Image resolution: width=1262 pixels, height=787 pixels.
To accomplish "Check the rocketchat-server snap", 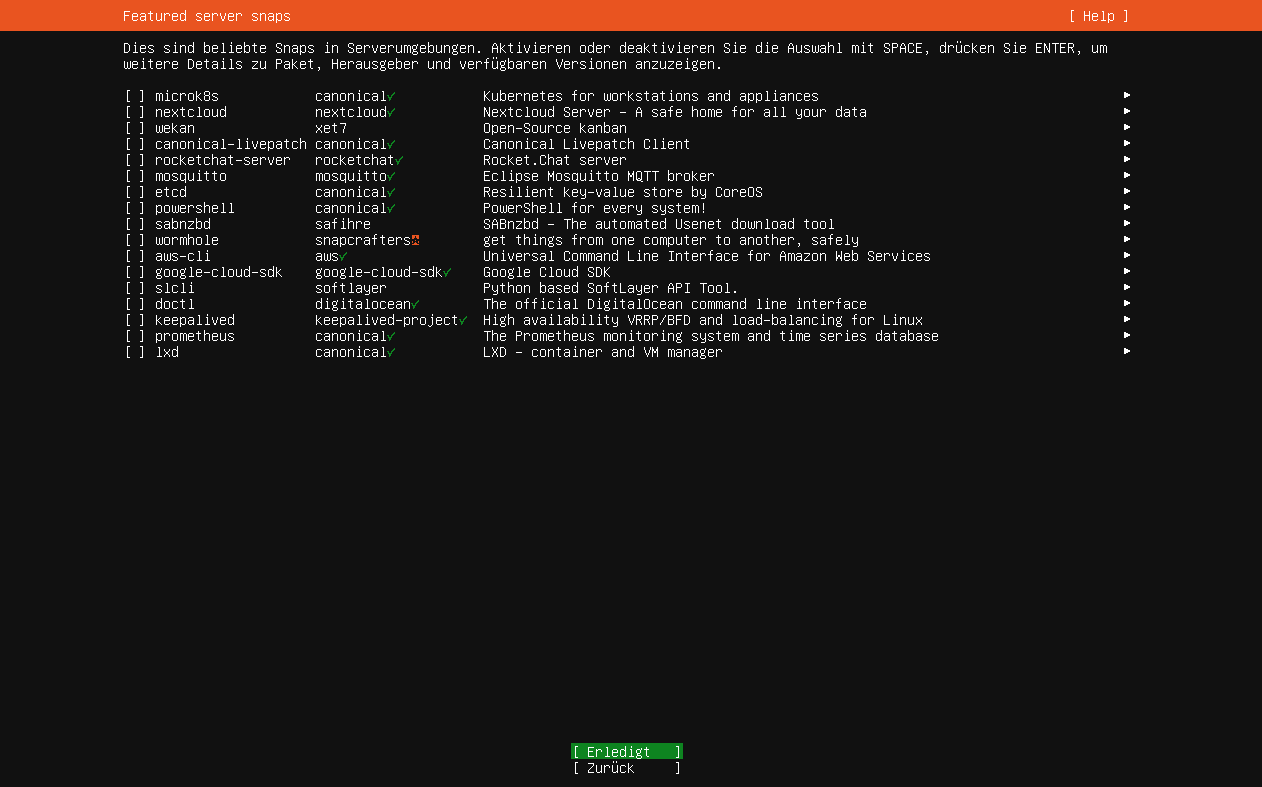I will coord(135,160).
